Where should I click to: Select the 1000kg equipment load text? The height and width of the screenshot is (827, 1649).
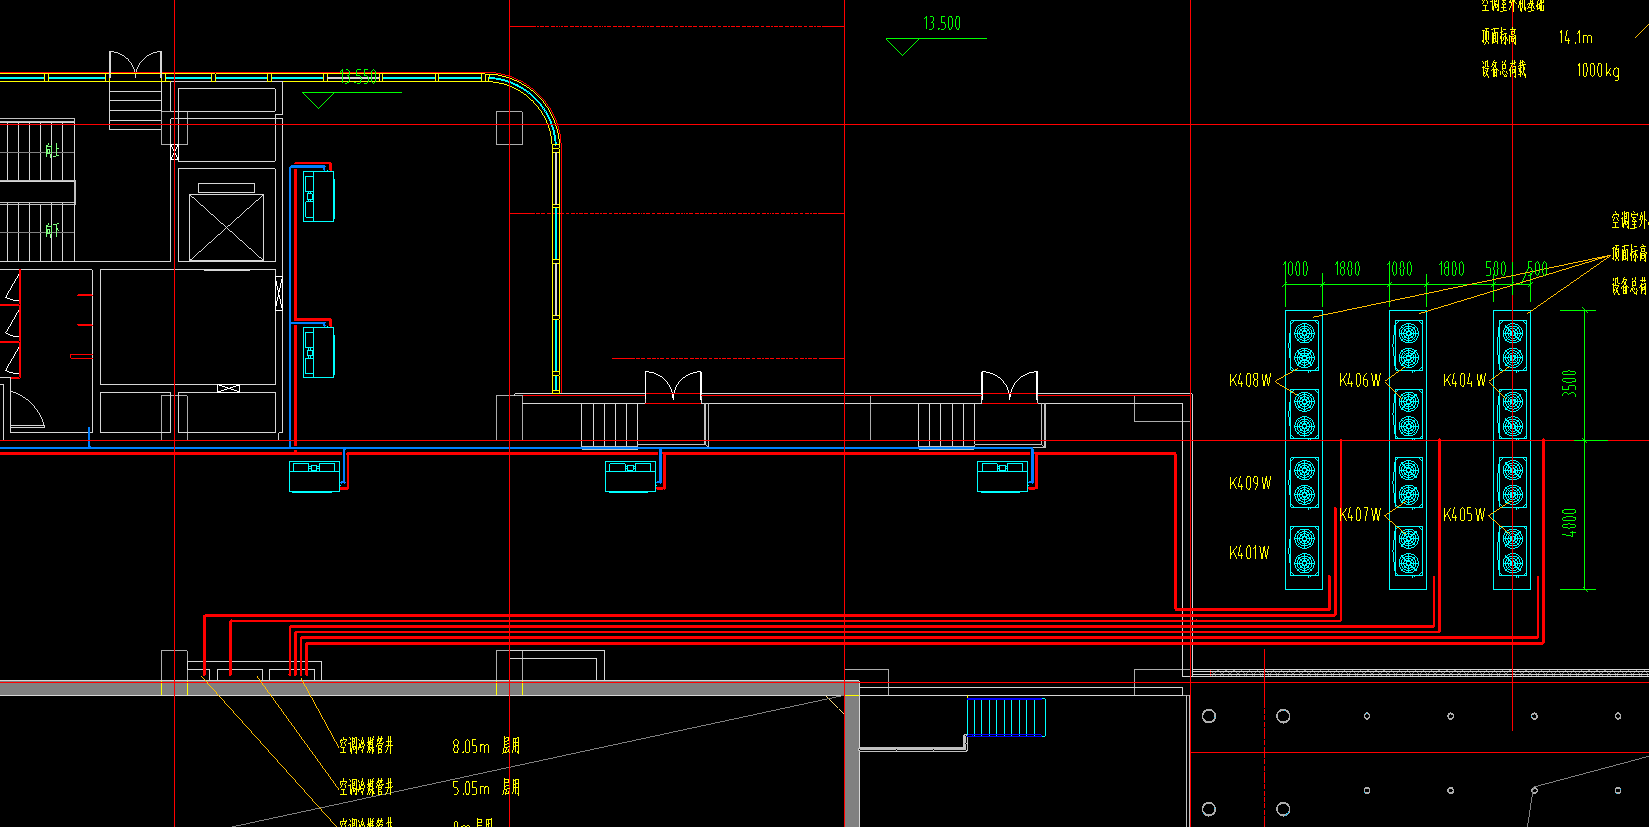click(x=1598, y=71)
